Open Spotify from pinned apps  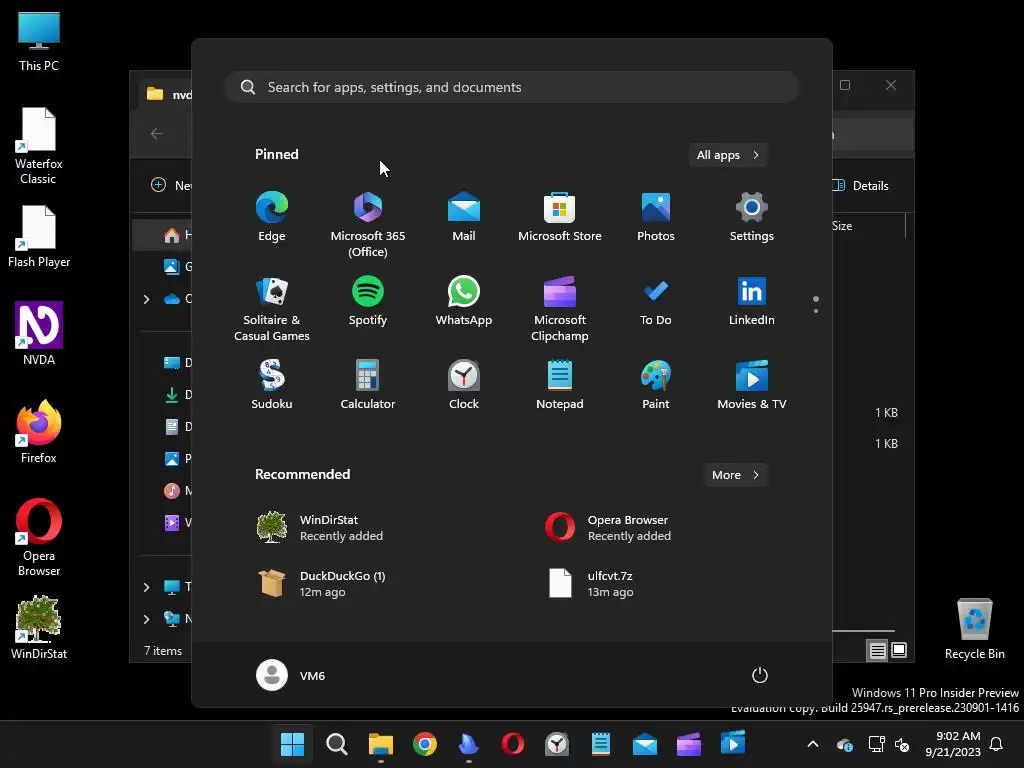point(368,301)
